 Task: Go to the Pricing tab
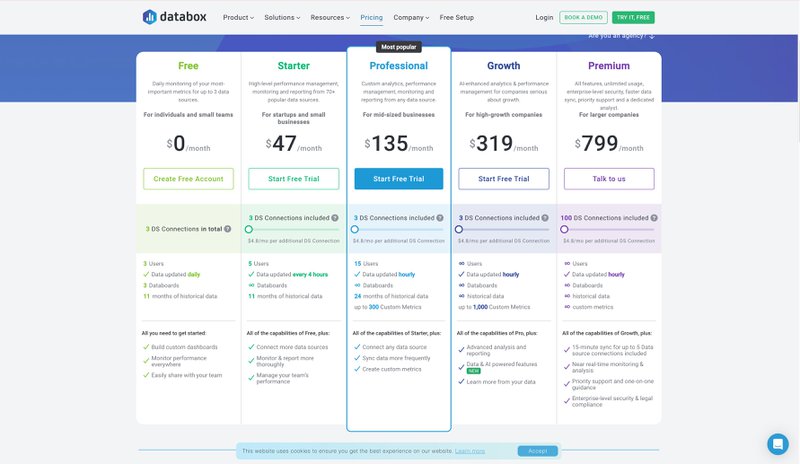(371, 18)
